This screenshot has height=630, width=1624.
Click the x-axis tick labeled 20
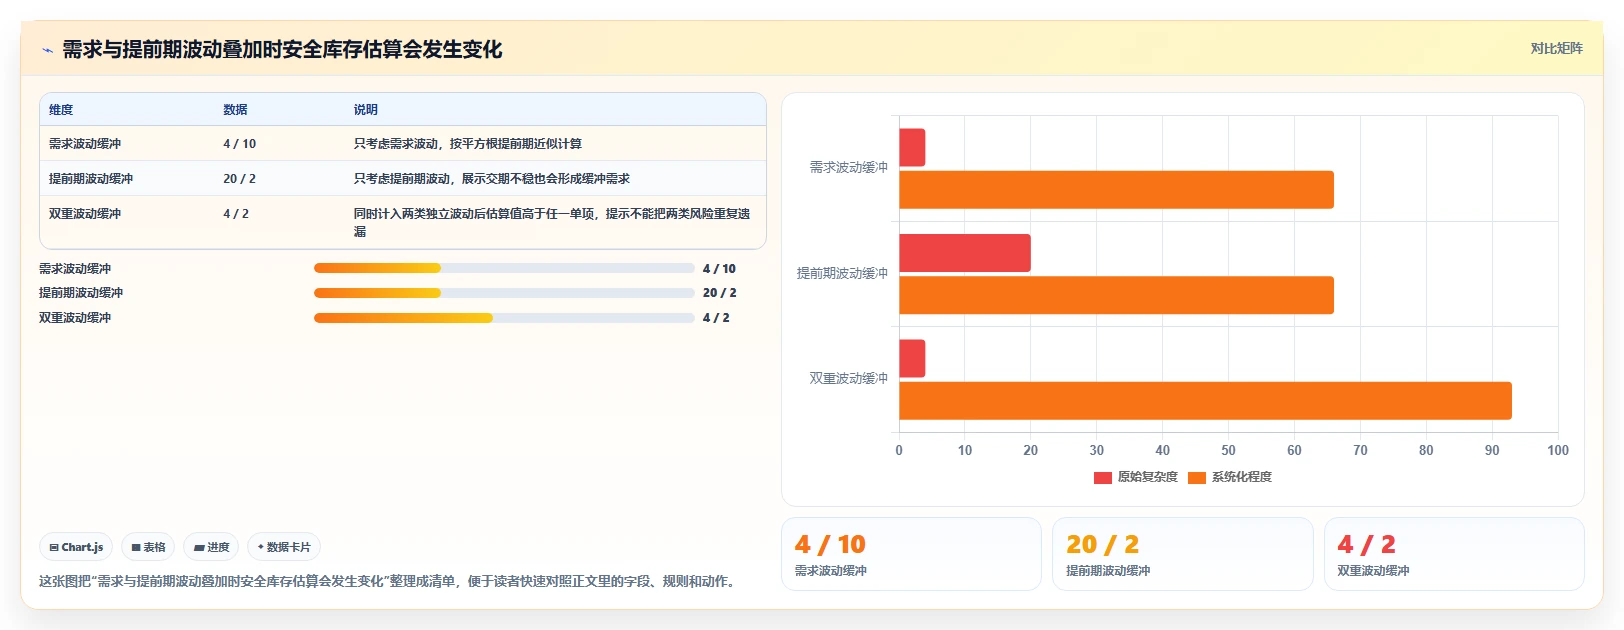(1031, 451)
